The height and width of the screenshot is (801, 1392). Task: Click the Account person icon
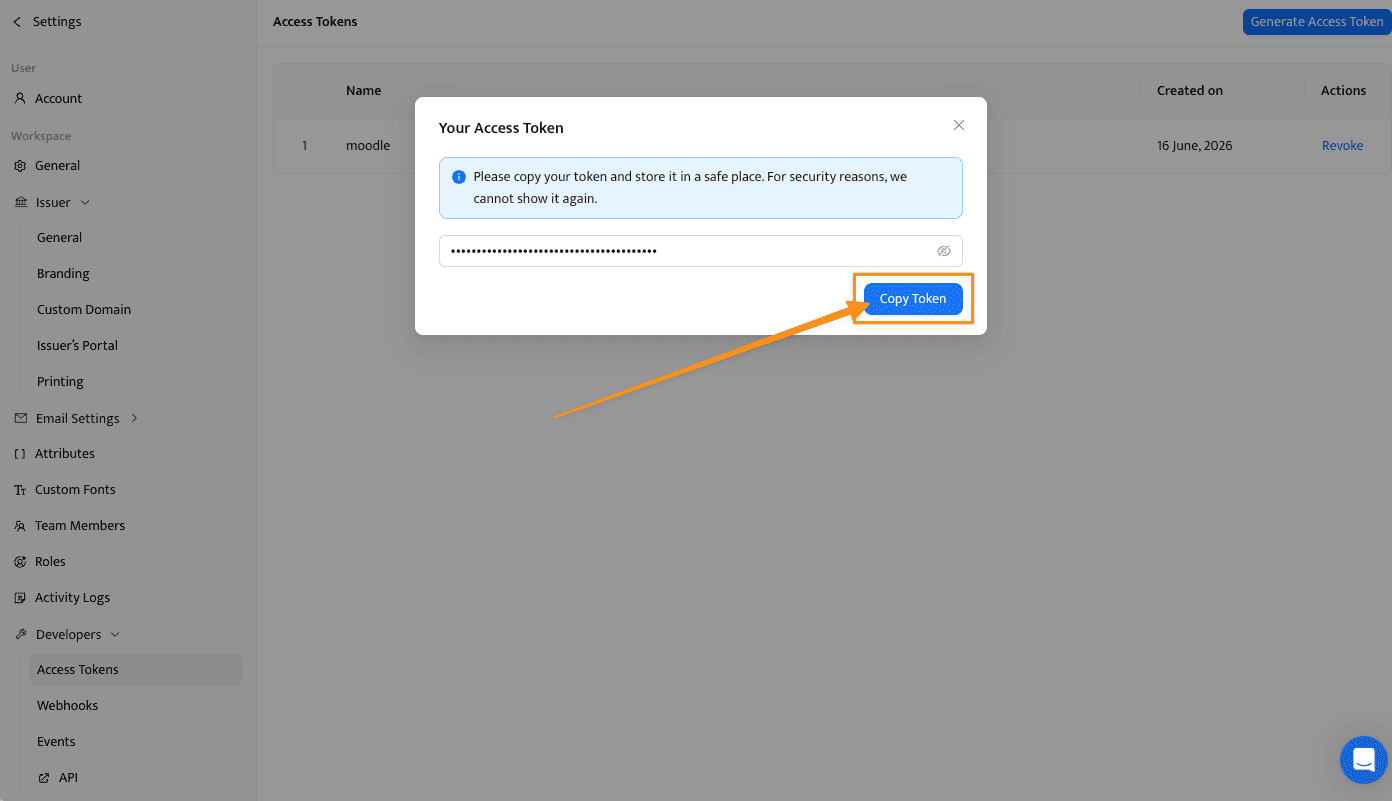[20, 98]
